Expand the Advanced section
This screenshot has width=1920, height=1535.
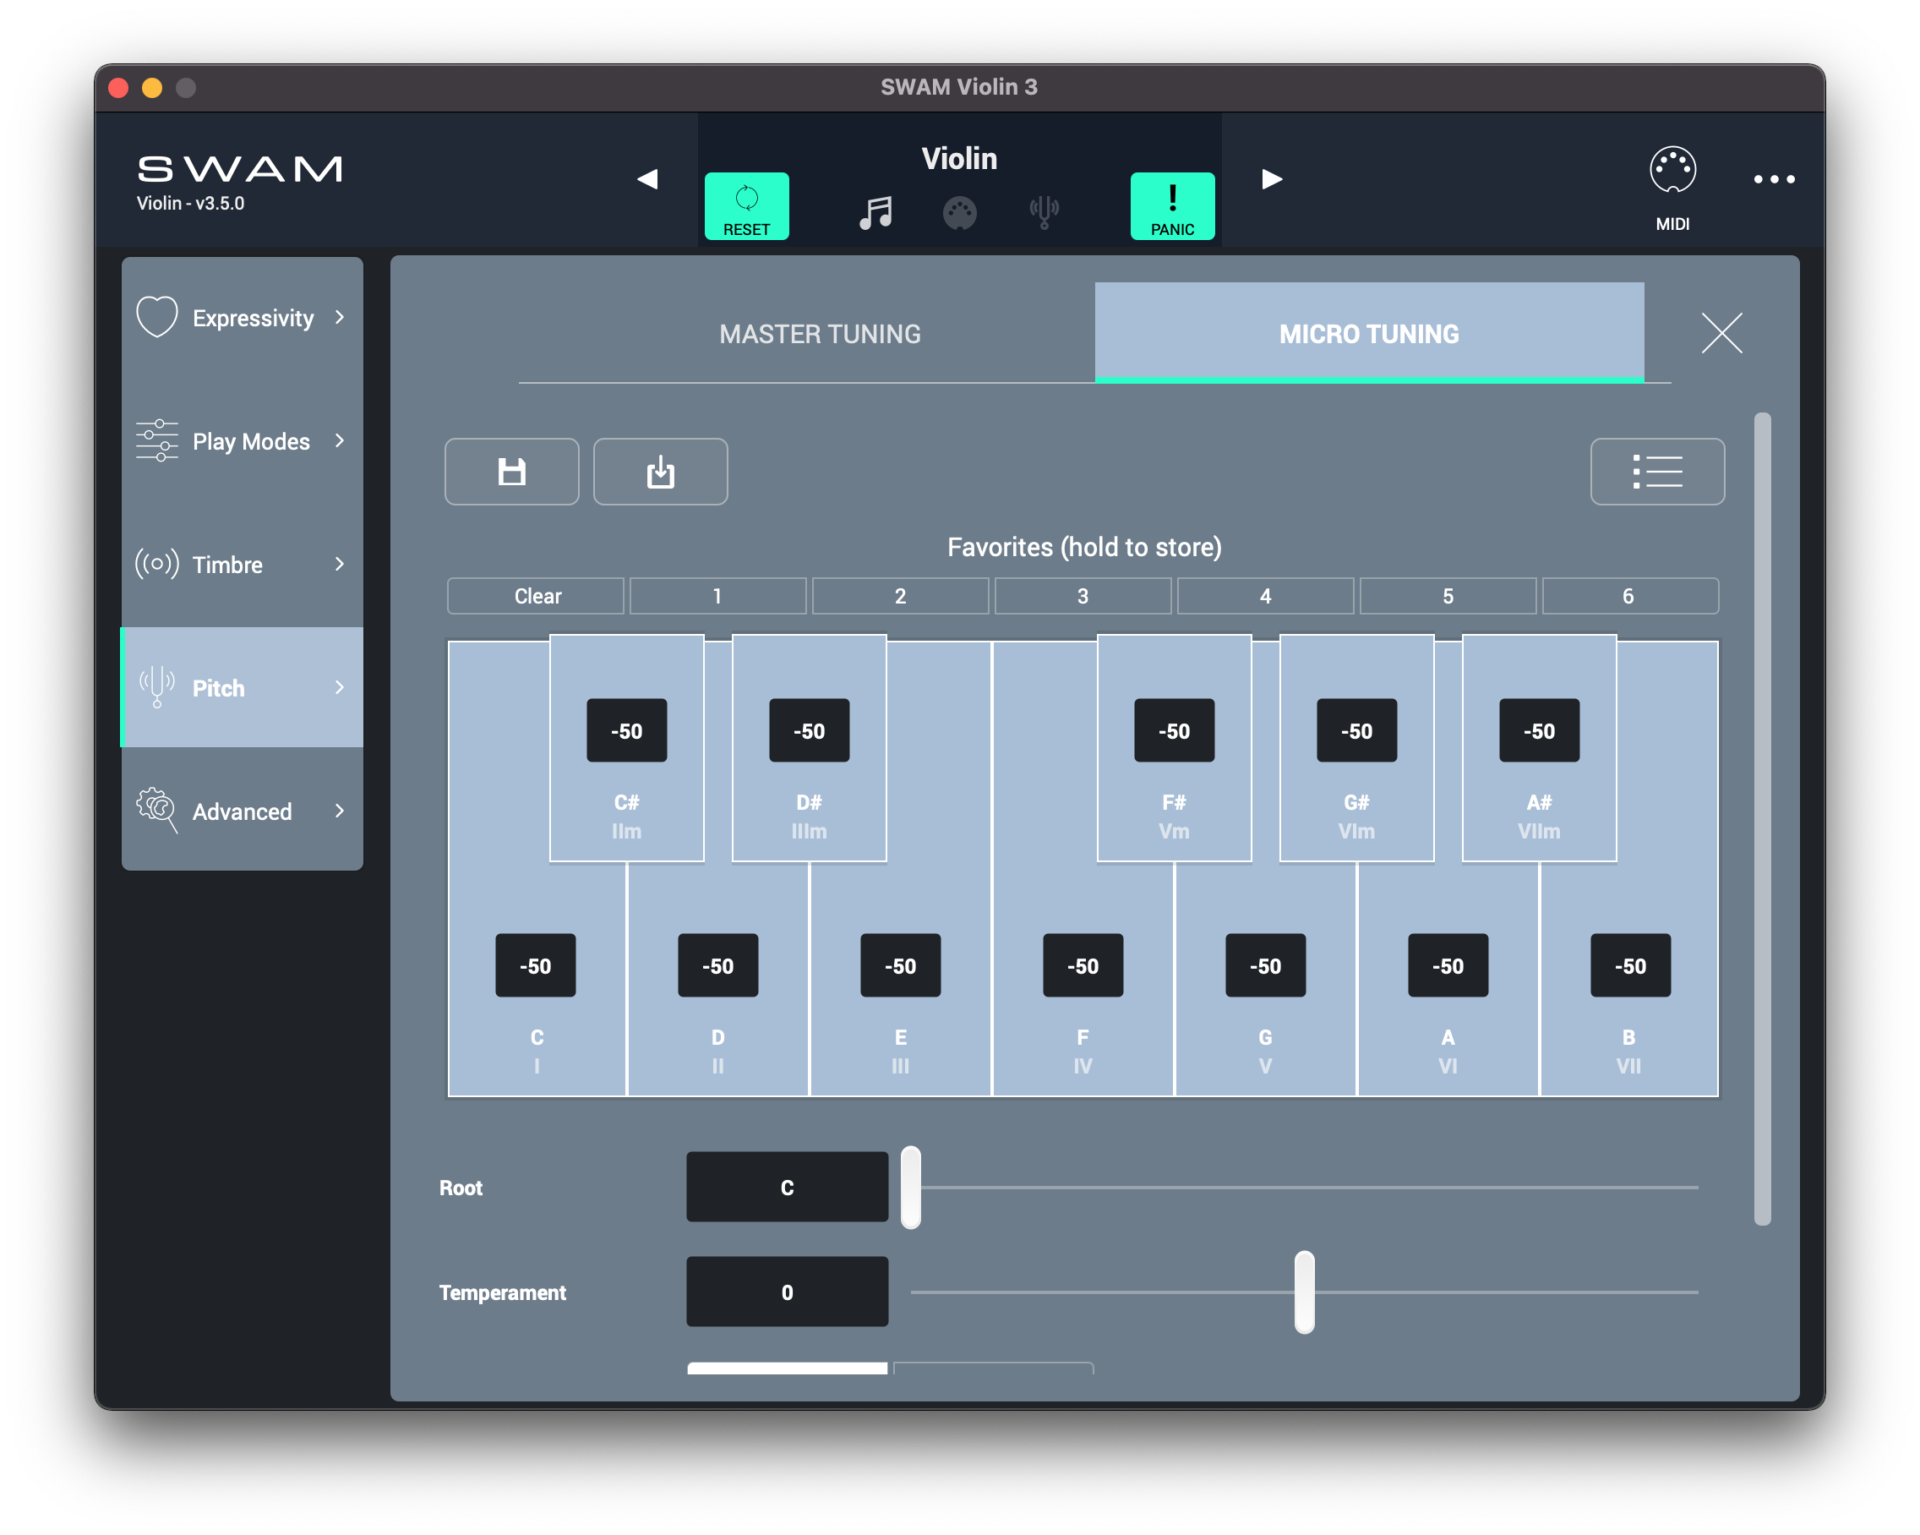tap(242, 811)
